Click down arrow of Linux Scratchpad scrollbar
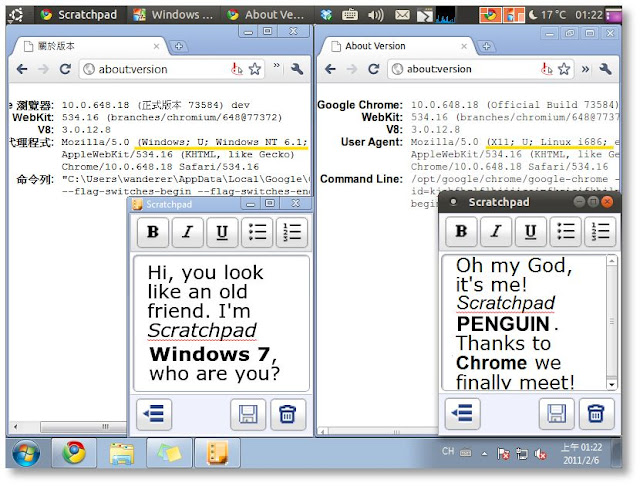This screenshot has height=486, width=640. point(611,385)
